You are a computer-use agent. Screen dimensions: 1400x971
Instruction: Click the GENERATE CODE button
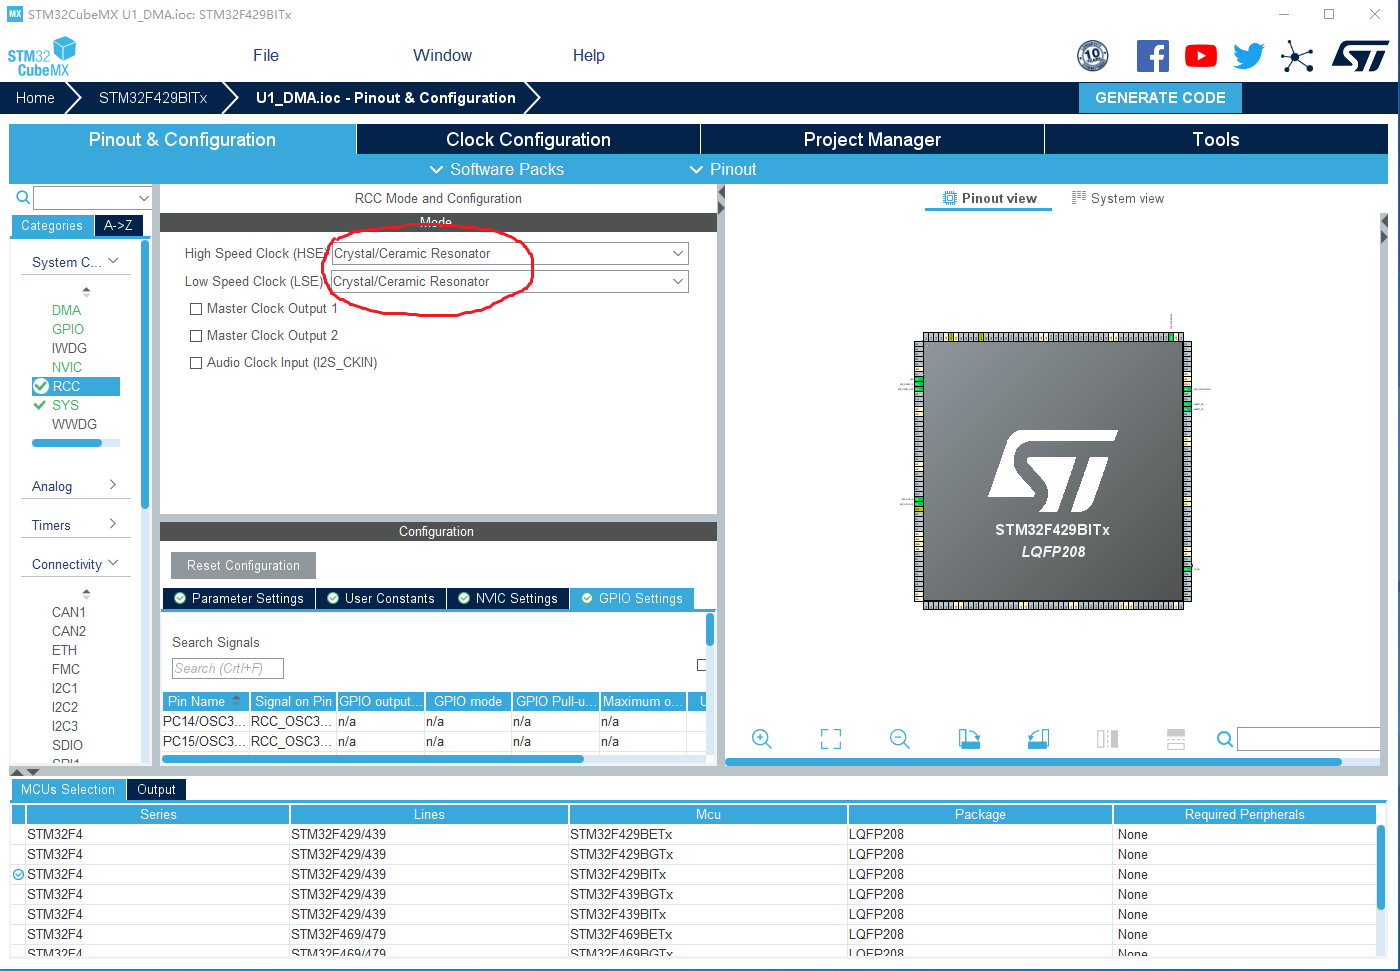(1160, 98)
